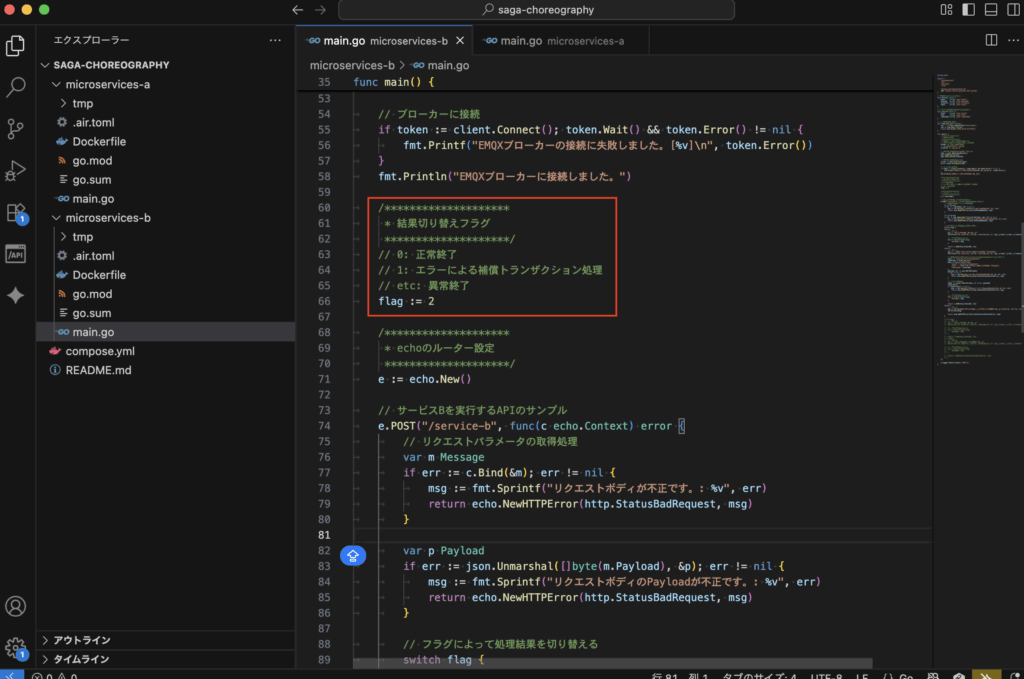
Task: Click the Split Editor Right icon
Action: point(991,40)
